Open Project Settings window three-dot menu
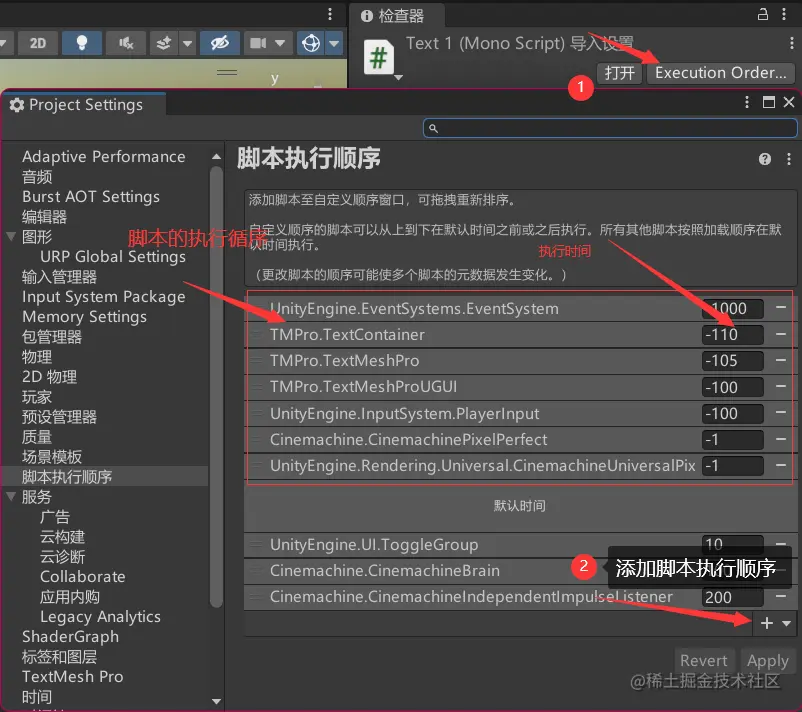Image resolution: width=802 pixels, height=712 pixels. (x=747, y=102)
